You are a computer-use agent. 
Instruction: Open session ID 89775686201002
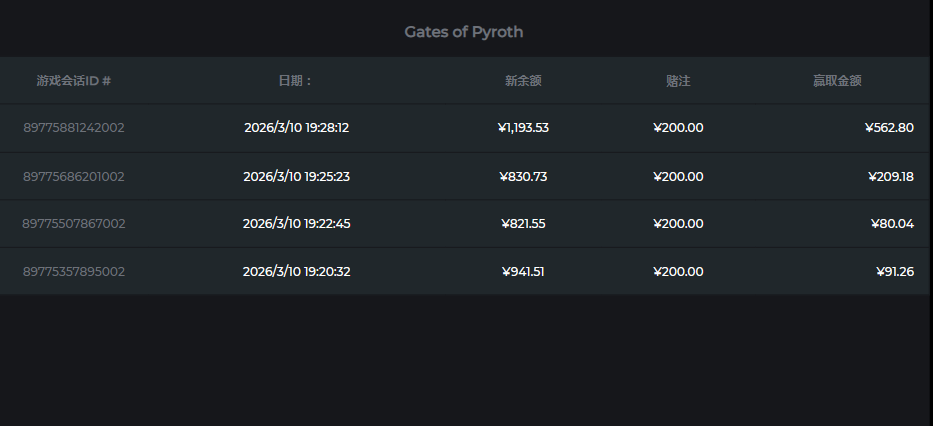tap(74, 177)
